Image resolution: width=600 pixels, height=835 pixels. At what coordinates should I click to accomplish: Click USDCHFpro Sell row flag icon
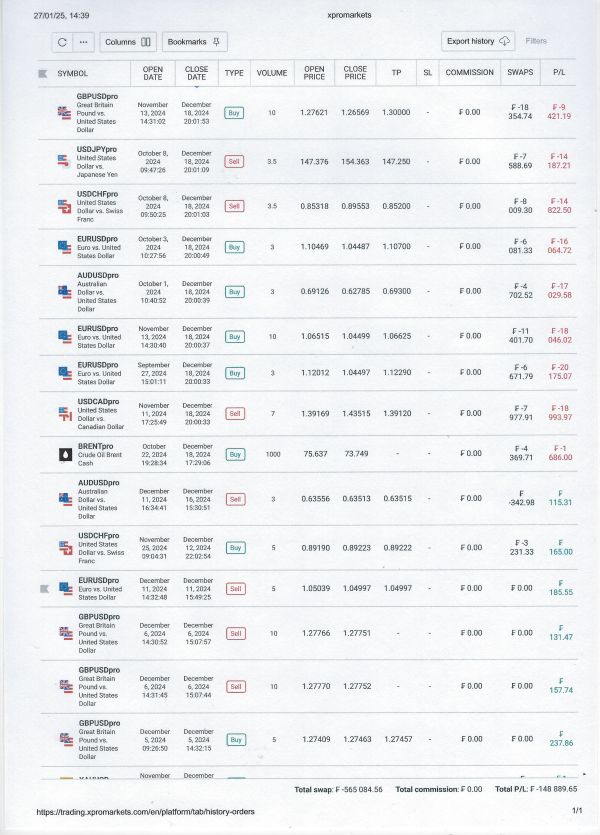click(x=64, y=206)
